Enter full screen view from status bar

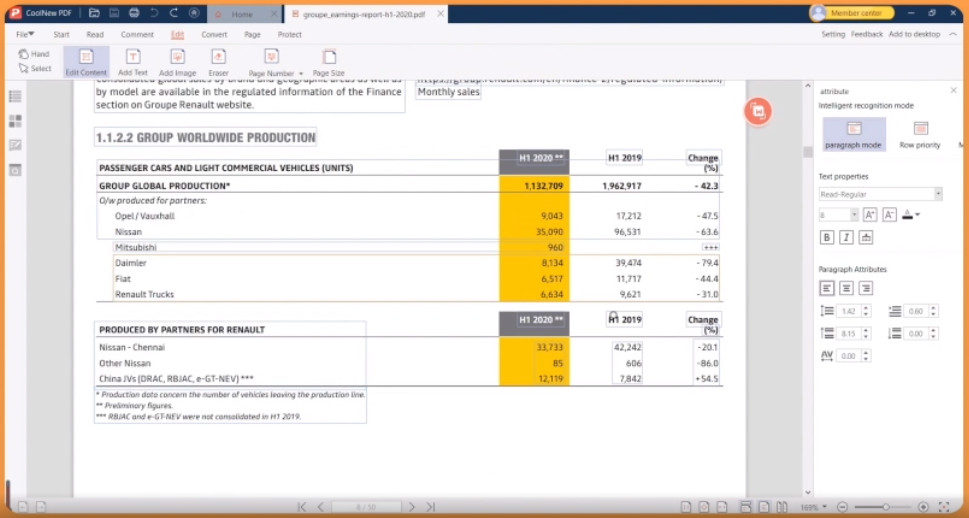(x=944, y=507)
